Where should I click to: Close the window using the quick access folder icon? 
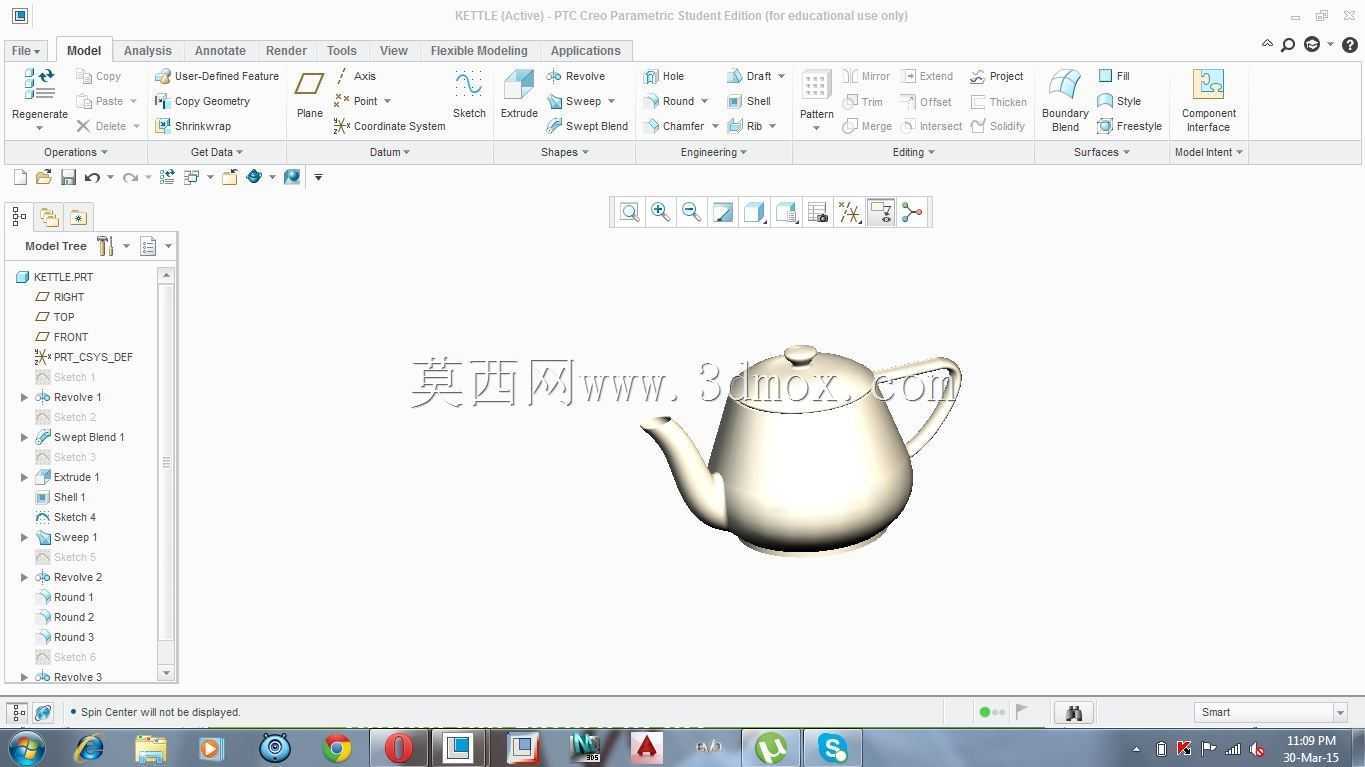click(x=229, y=177)
